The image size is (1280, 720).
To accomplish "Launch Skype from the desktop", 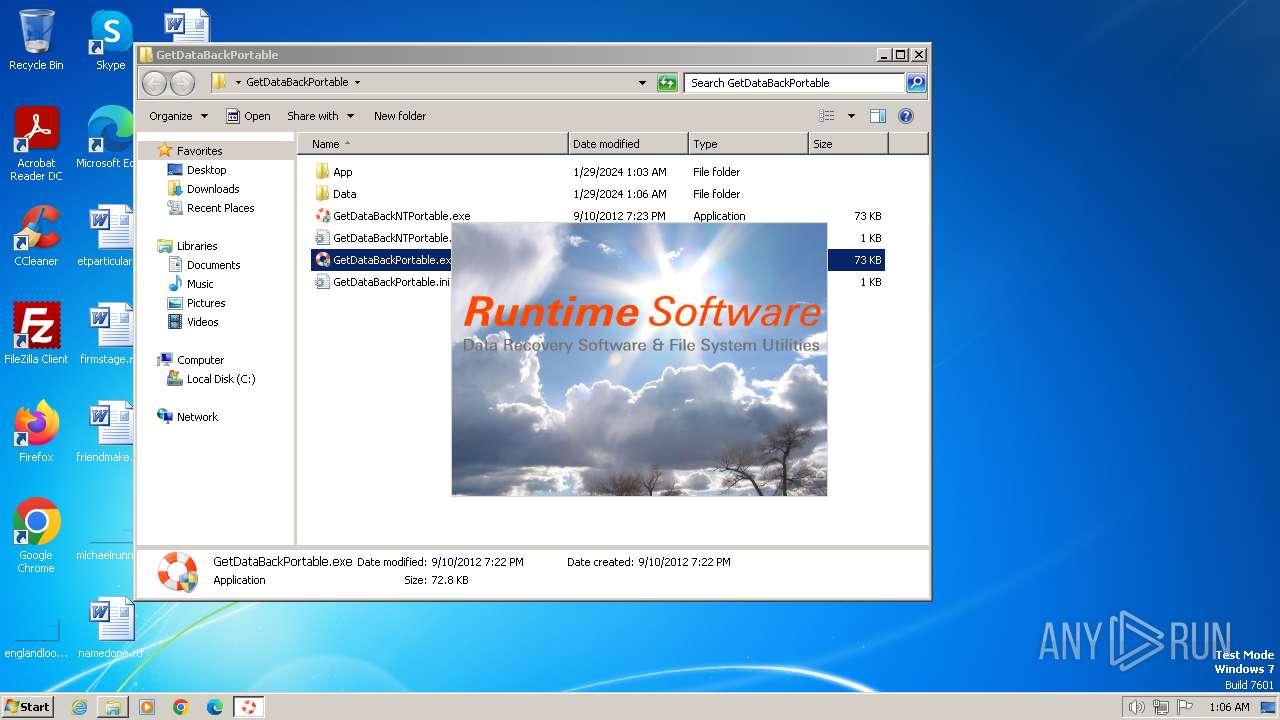I will pyautogui.click(x=110, y=40).
